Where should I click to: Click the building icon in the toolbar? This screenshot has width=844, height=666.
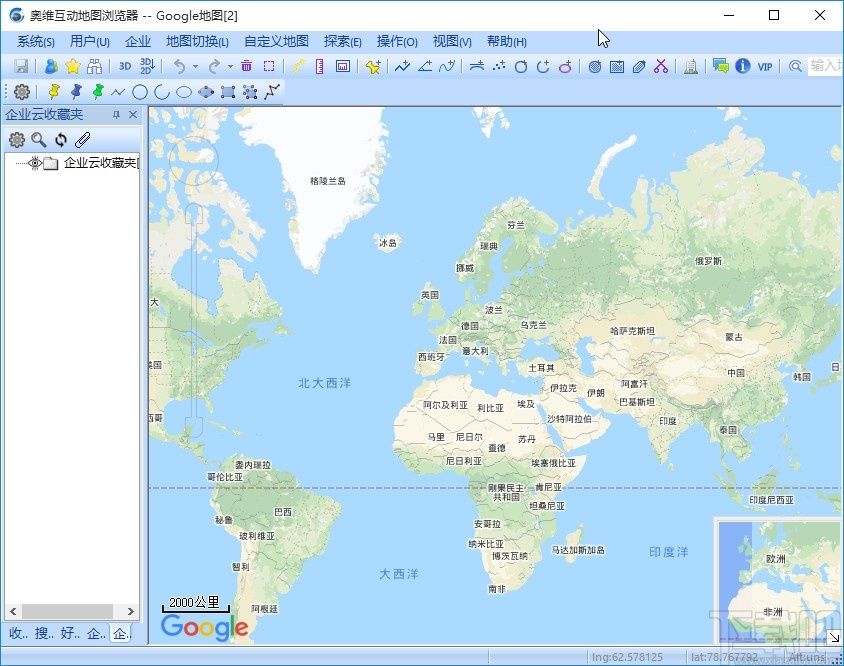point(691,66)
